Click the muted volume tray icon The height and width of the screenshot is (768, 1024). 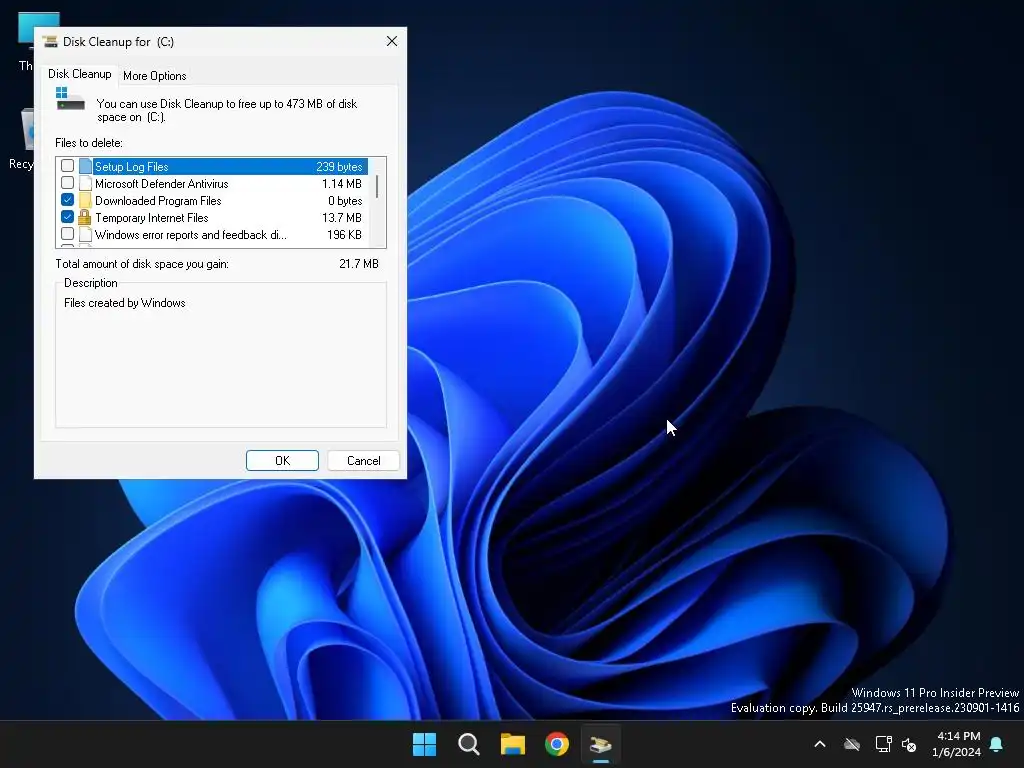click(909, 744)
